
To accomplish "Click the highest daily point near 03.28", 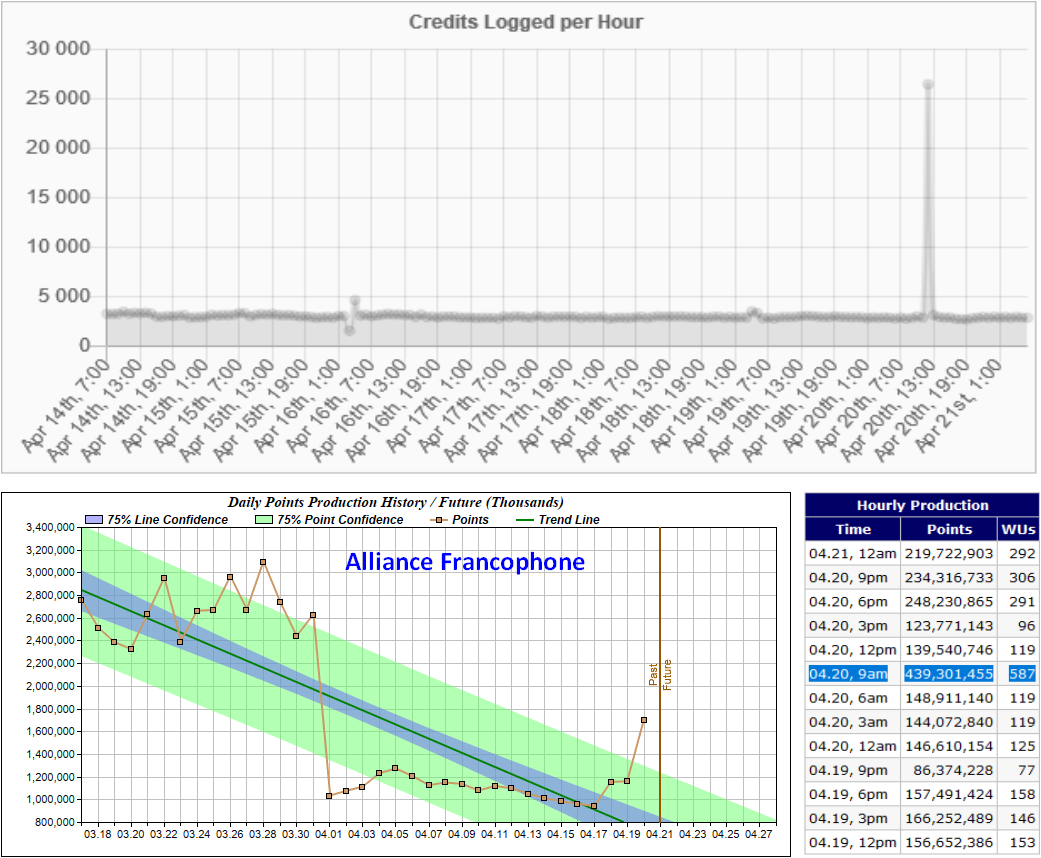I will (263, 562).
